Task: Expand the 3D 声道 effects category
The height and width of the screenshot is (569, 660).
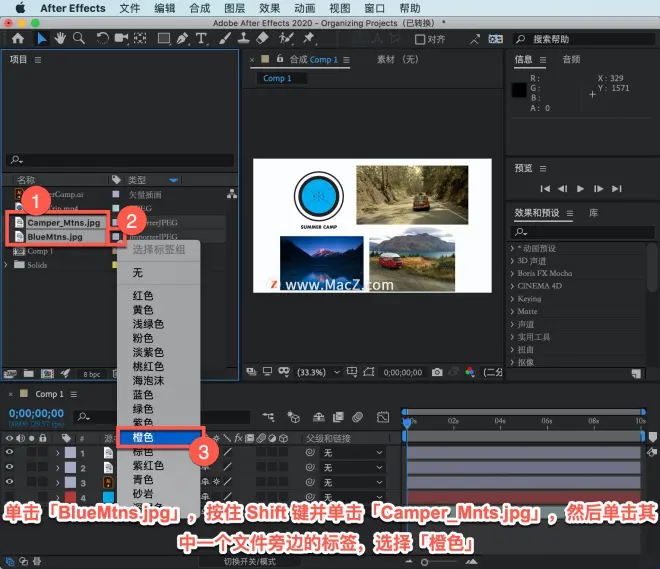Action: coord(512,261)
